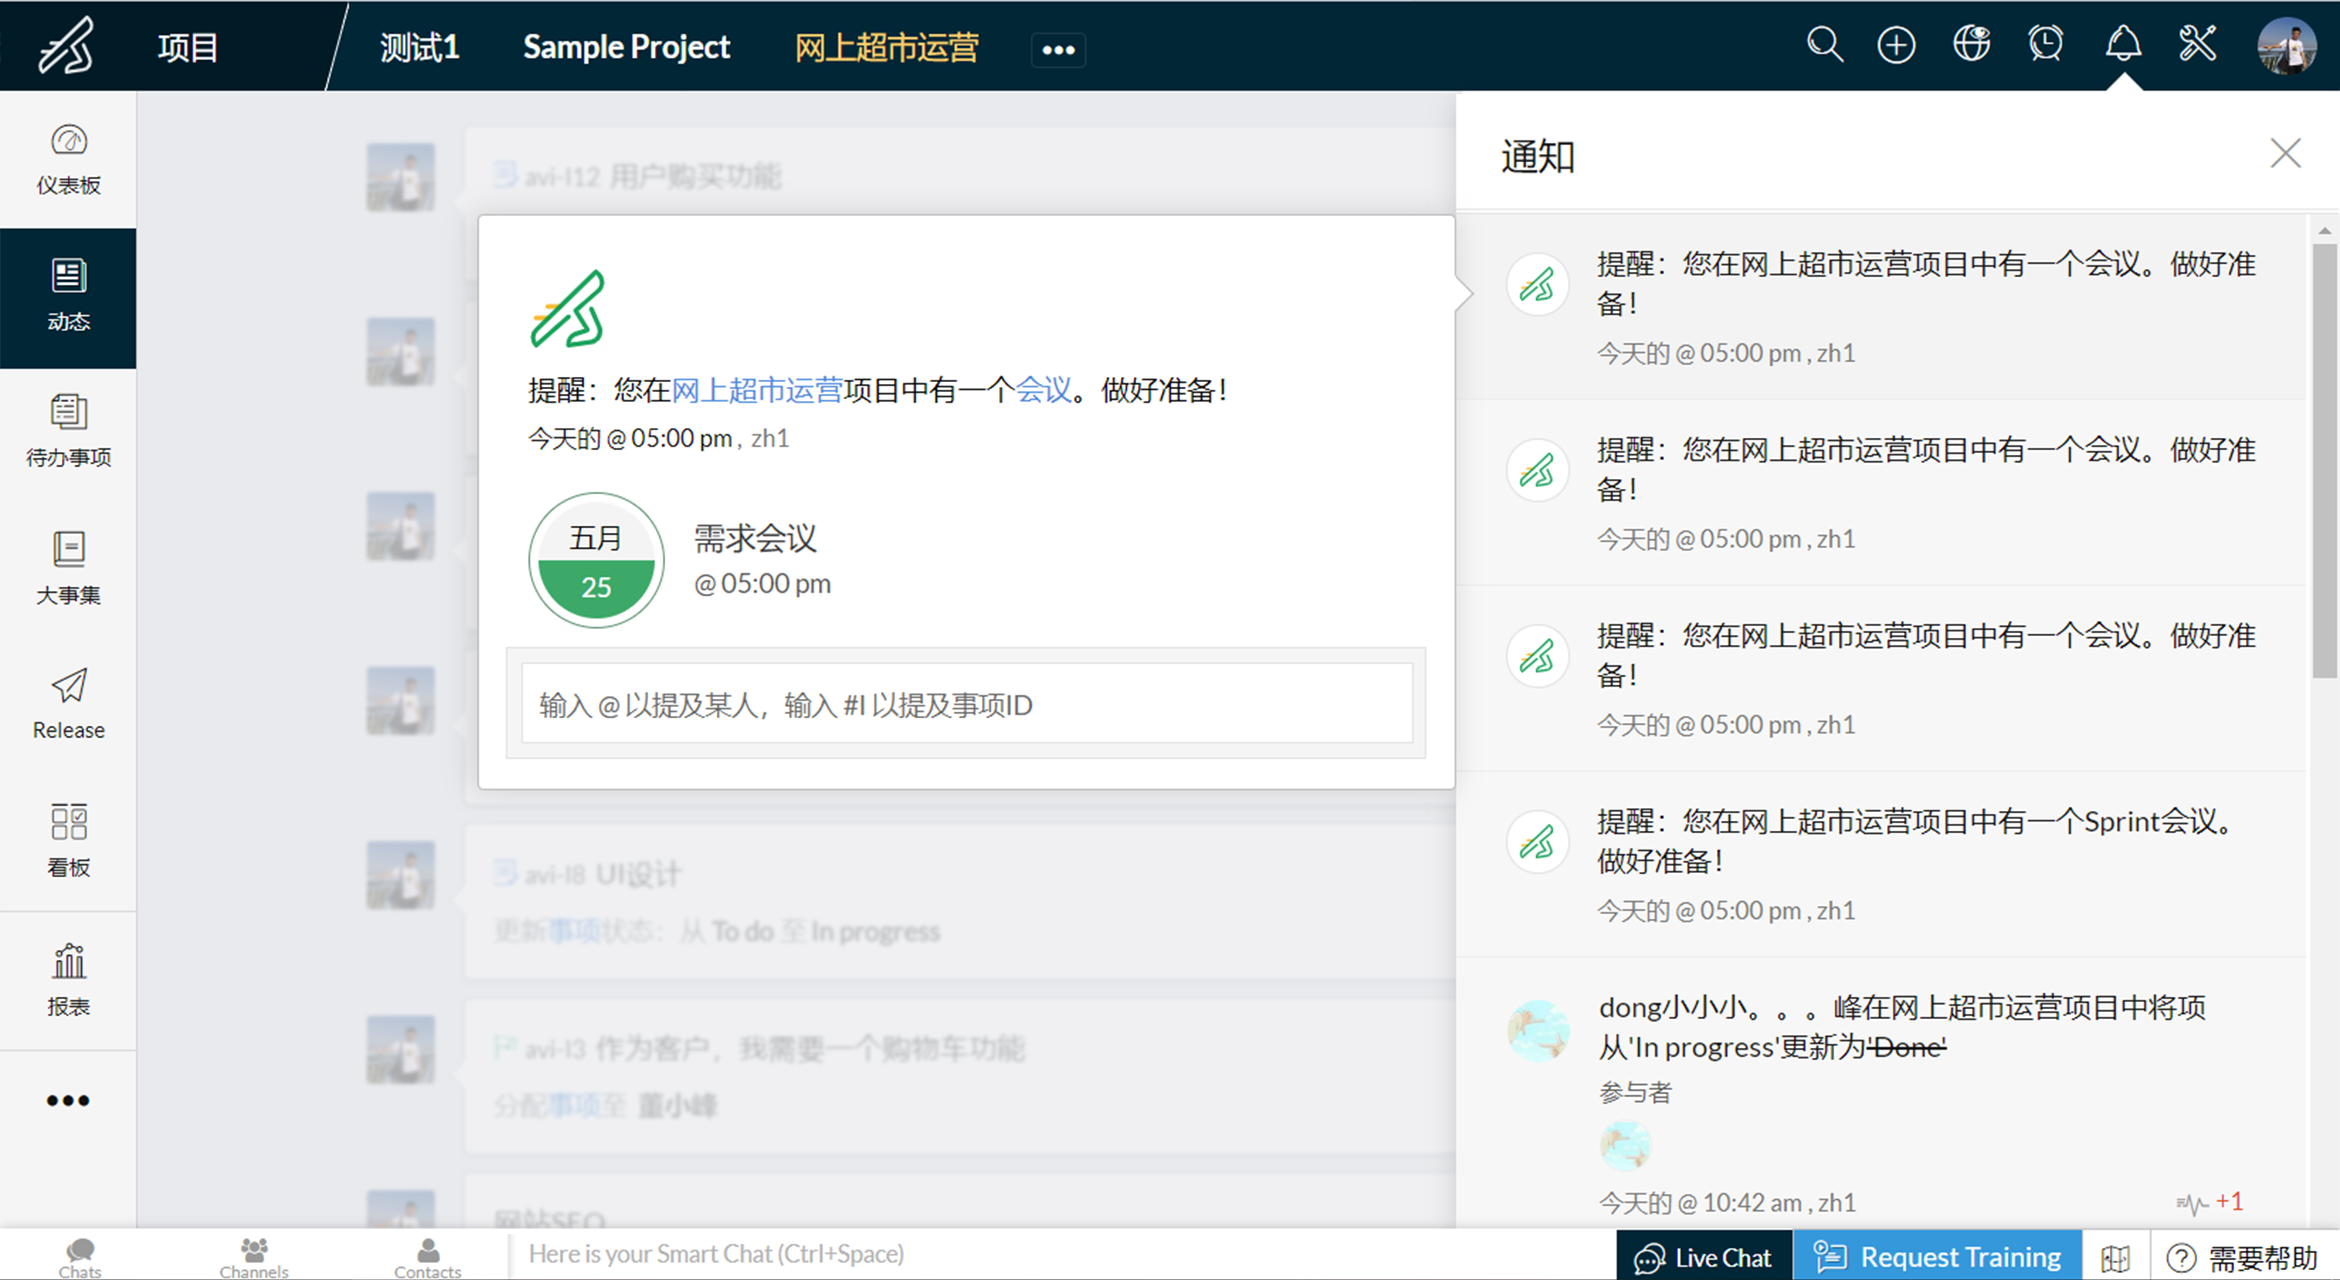Open the Release sidebar item

point(68,704)
